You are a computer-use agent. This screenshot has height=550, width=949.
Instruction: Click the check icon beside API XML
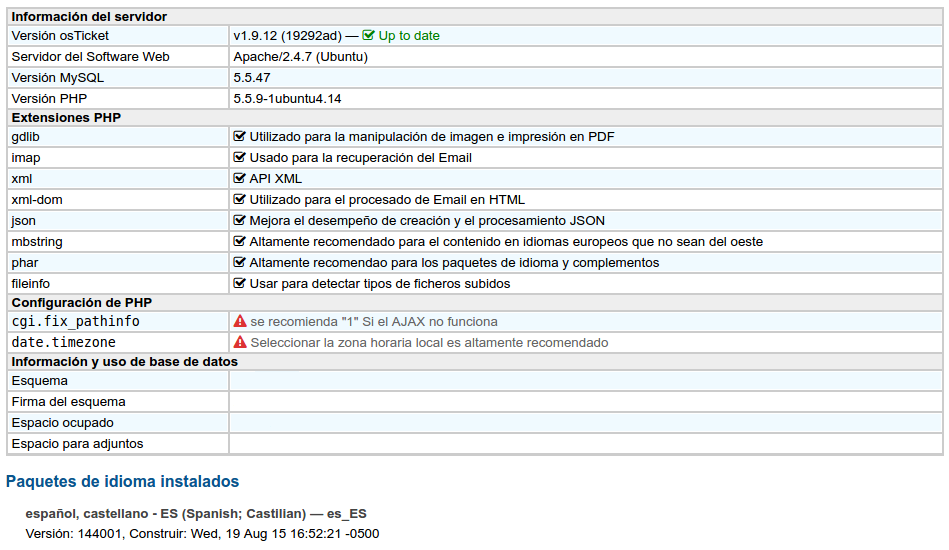[240, 178]
